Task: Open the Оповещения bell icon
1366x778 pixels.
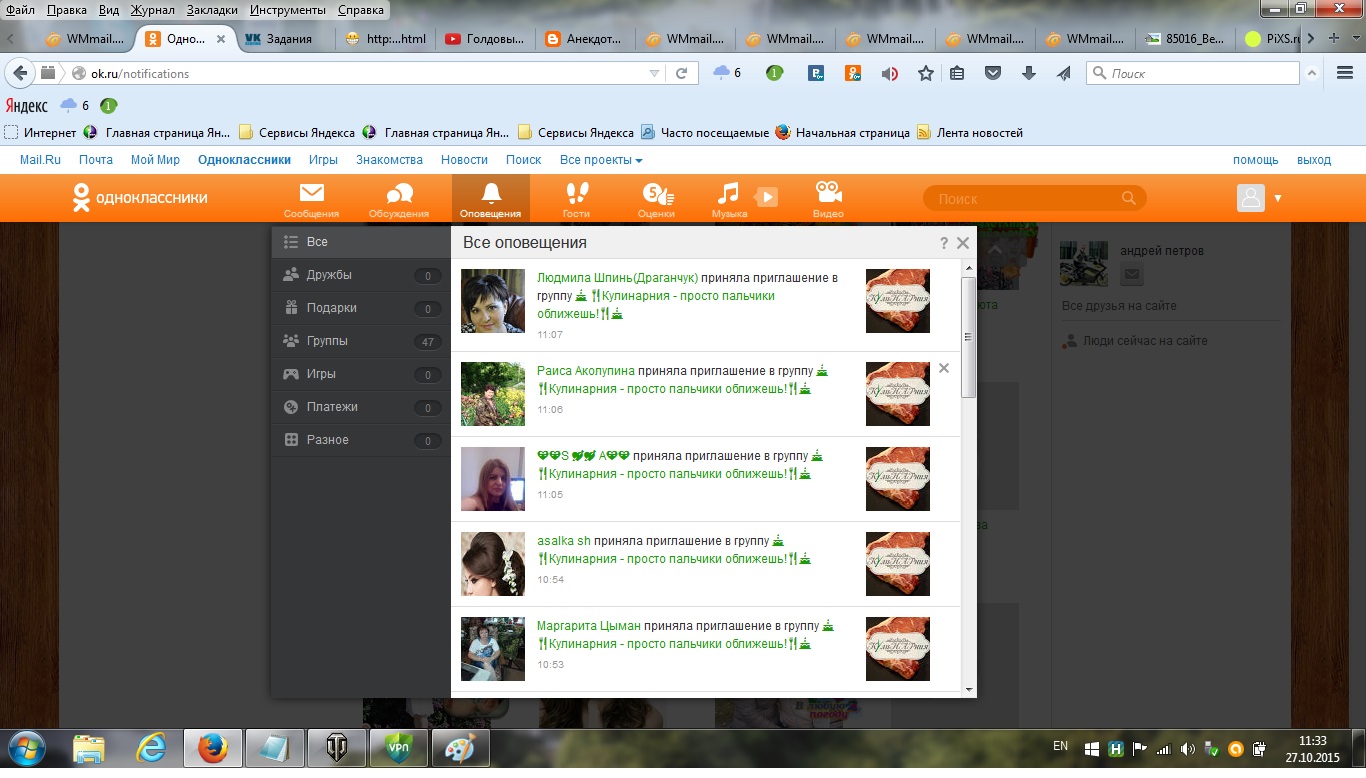Action: 490,199
